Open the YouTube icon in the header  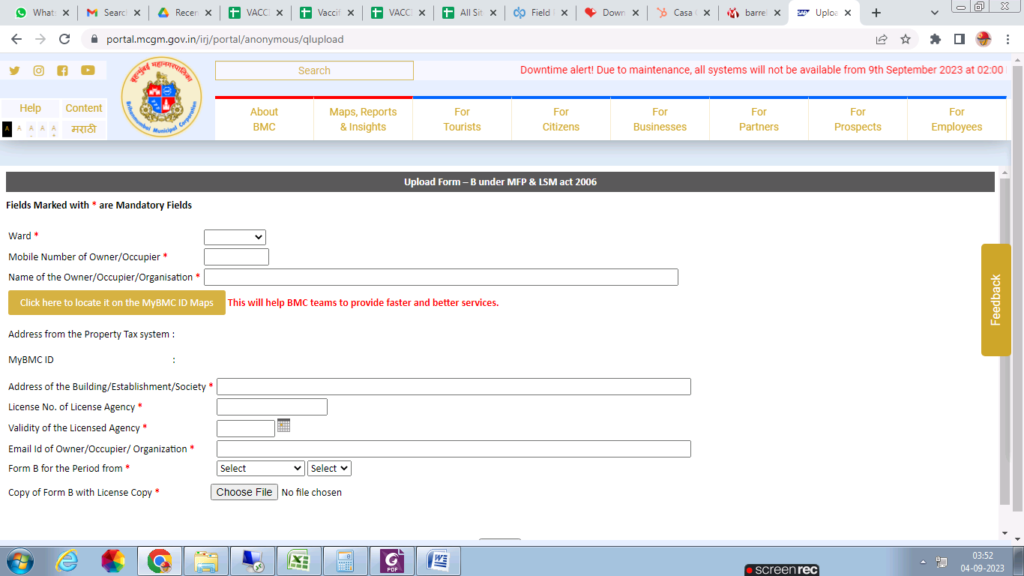click(x=87, y=70)
